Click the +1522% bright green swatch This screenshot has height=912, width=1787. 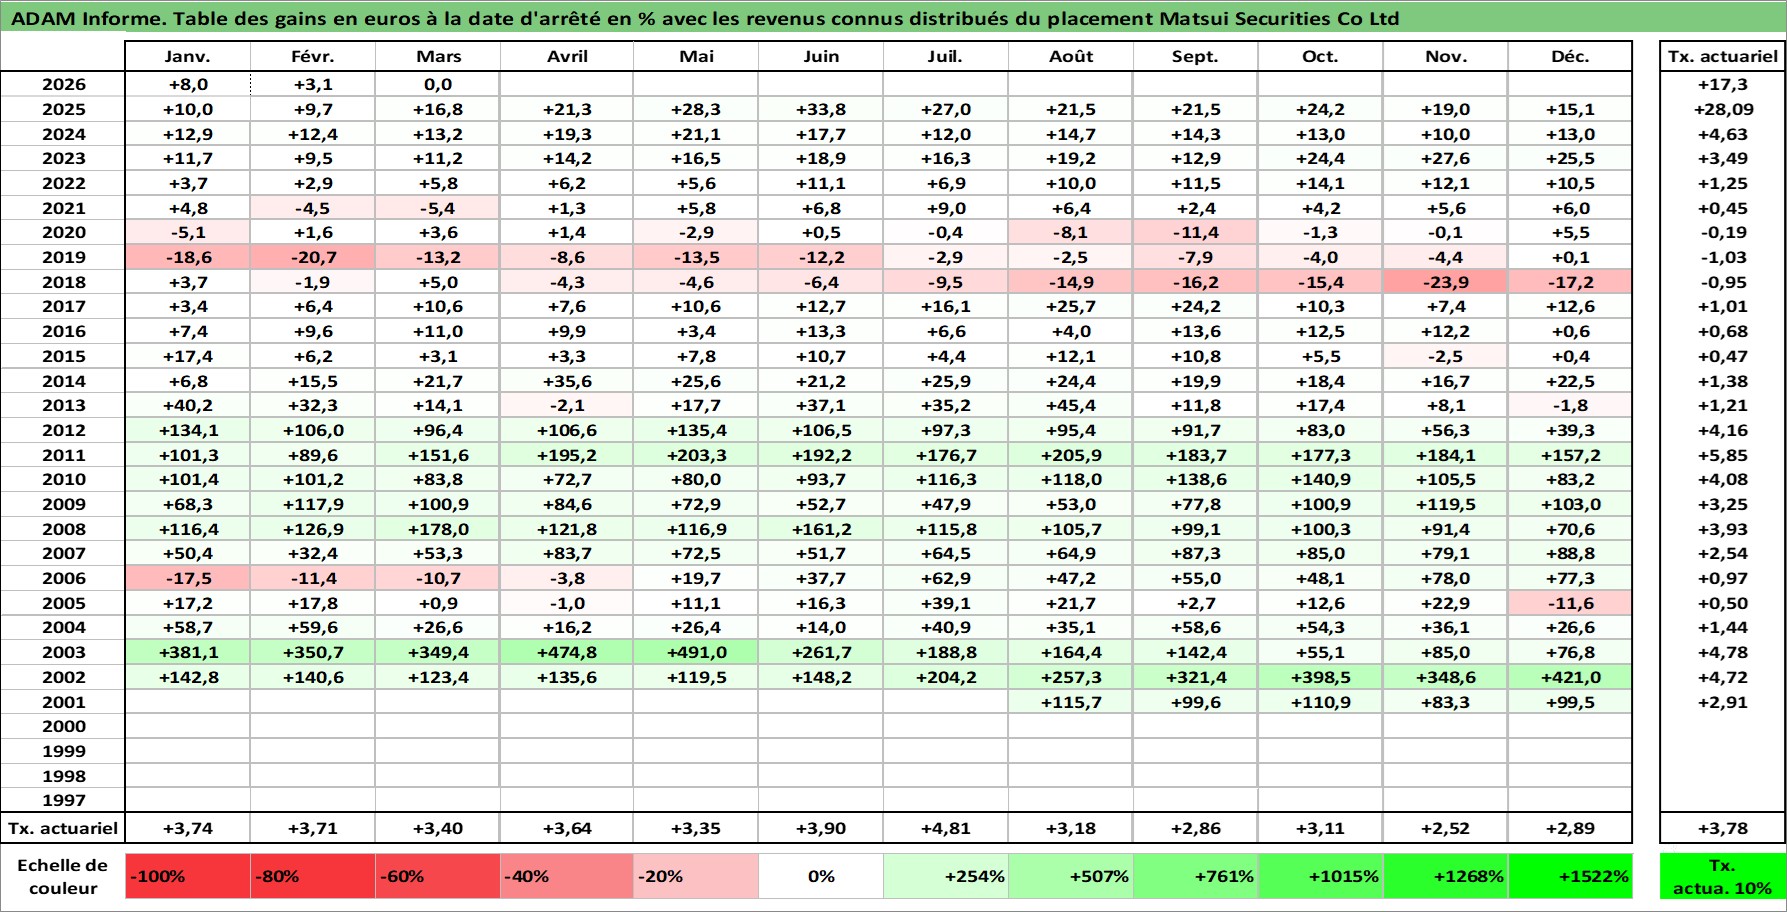click(x=1570, y=876)
